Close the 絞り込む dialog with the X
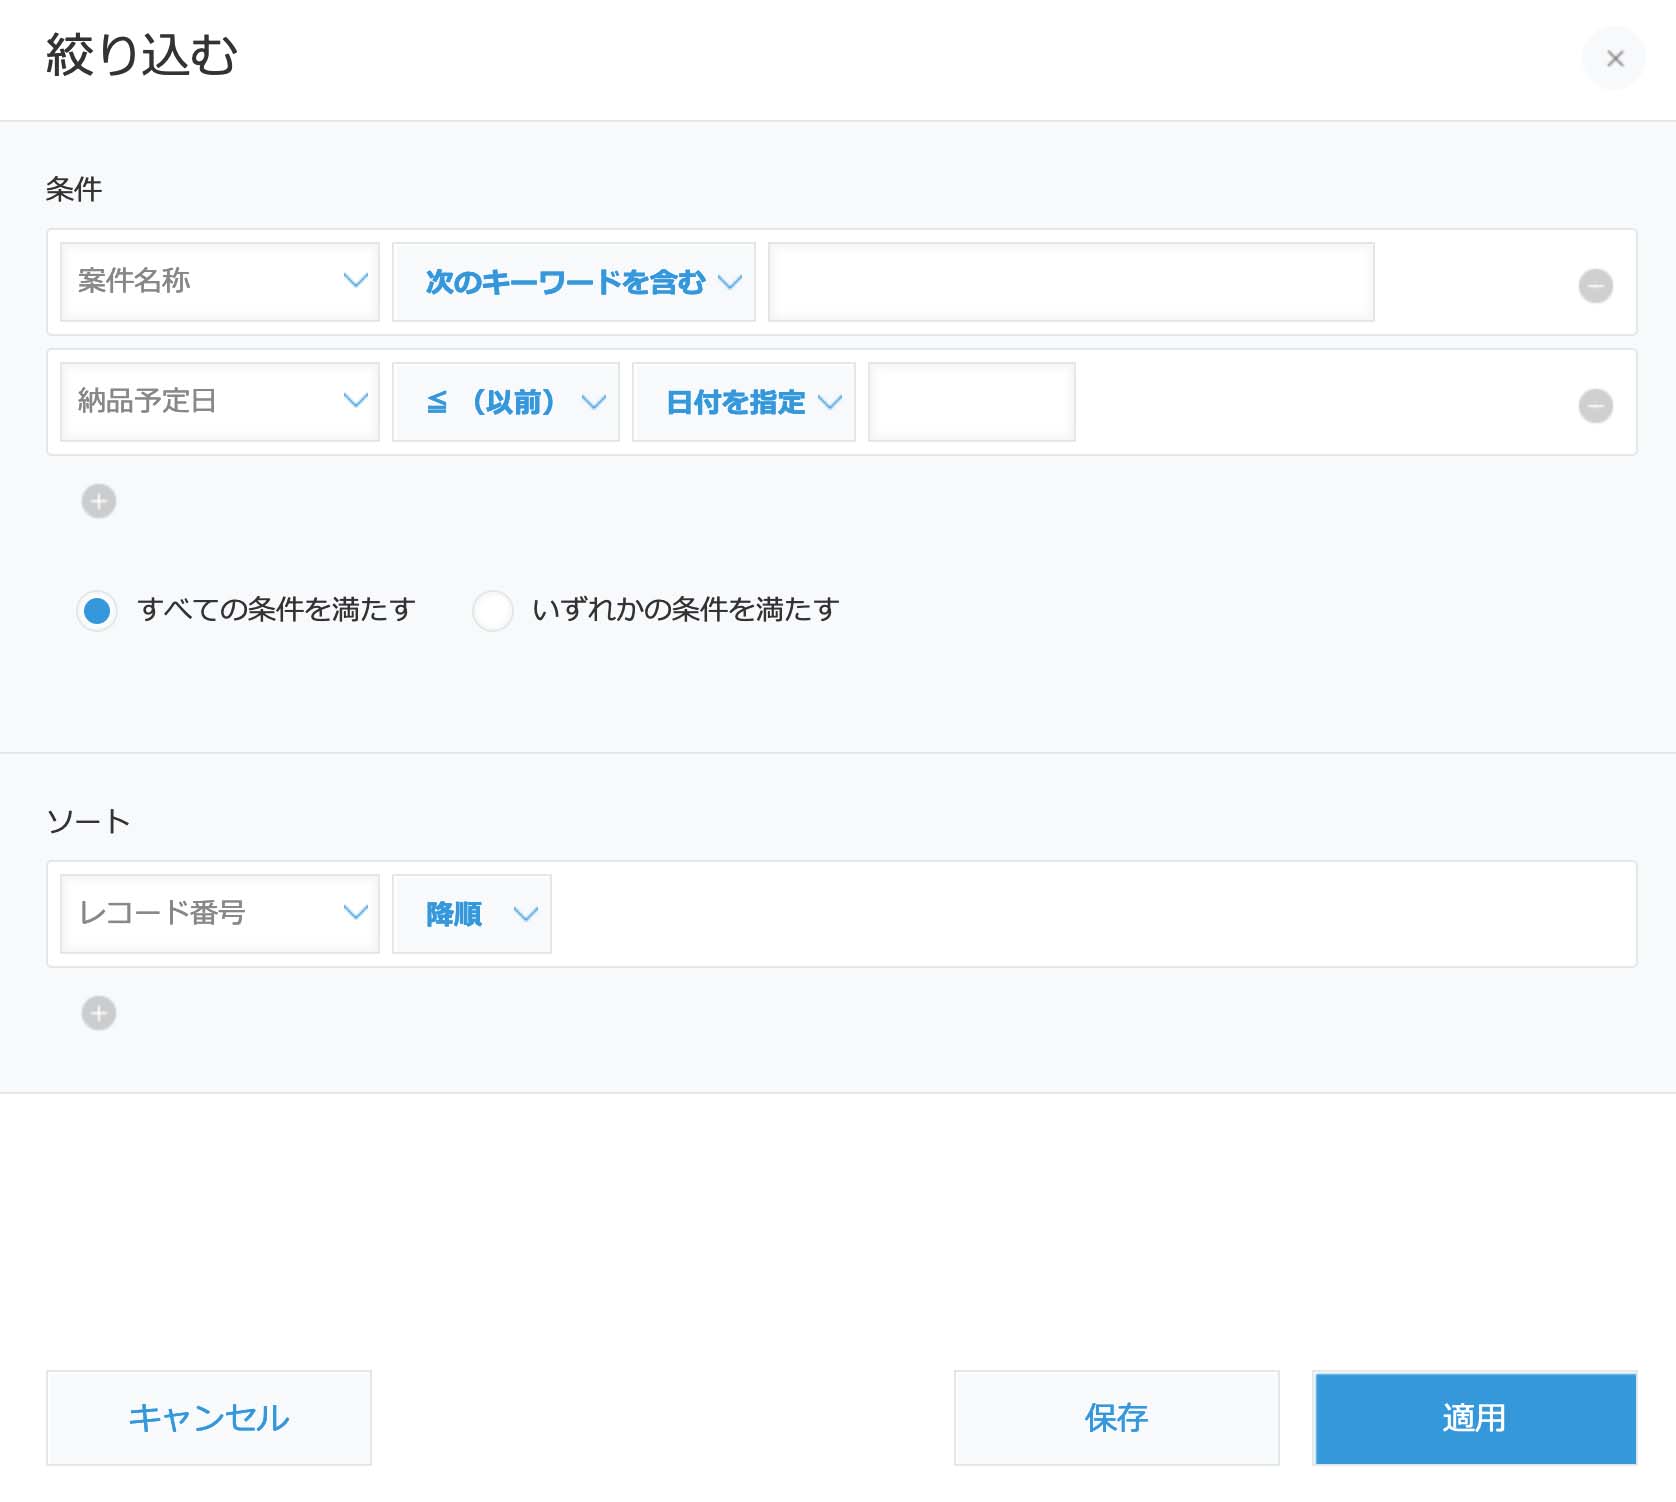This screenshot has height=1502, width=1676. (x=1614, y=59)
